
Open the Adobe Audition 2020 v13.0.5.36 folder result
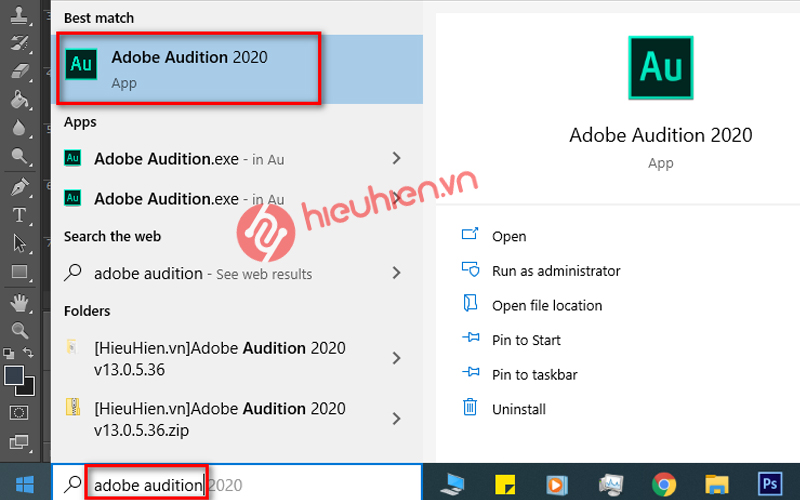(219, 358)
